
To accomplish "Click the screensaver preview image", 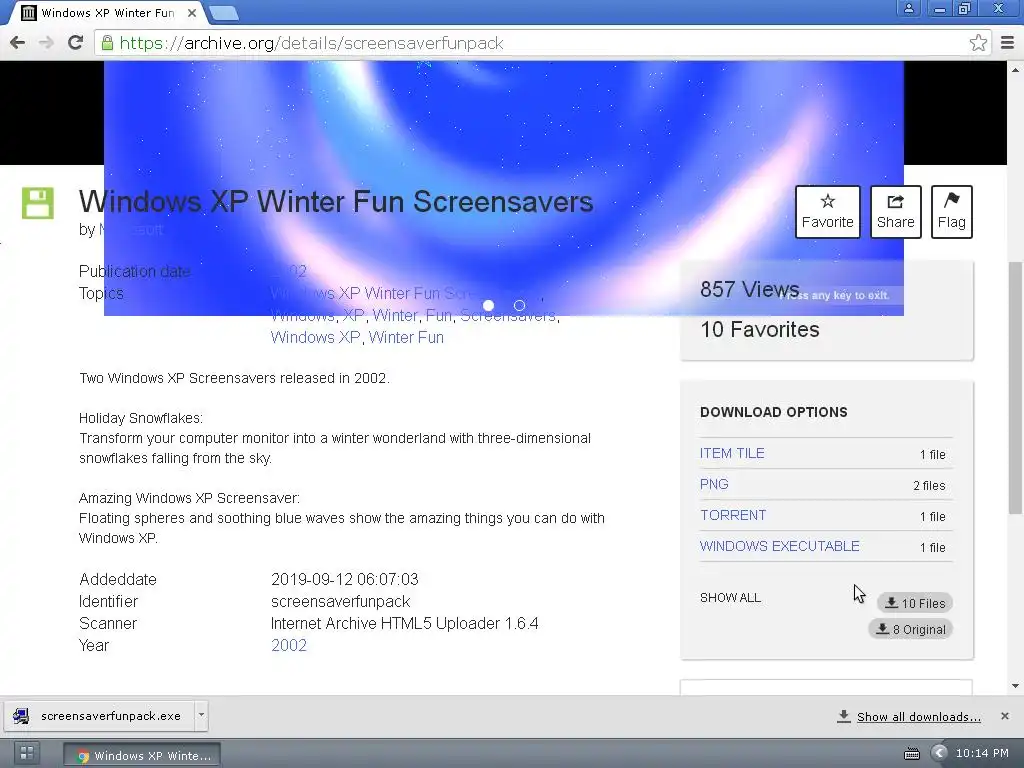I will tap(504, 188).
